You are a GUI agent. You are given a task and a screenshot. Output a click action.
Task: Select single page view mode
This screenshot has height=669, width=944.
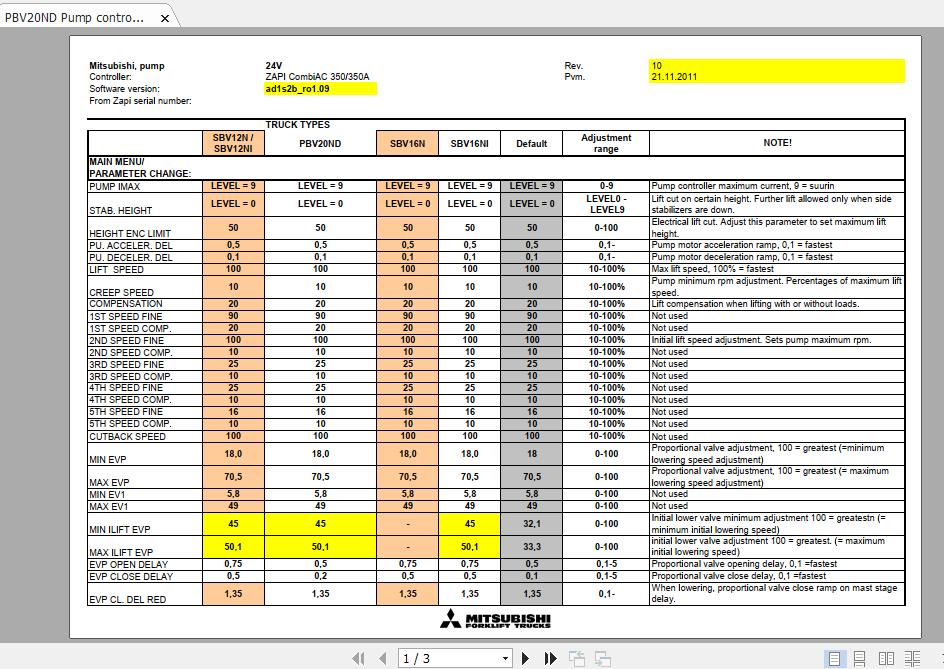(835, 658)
